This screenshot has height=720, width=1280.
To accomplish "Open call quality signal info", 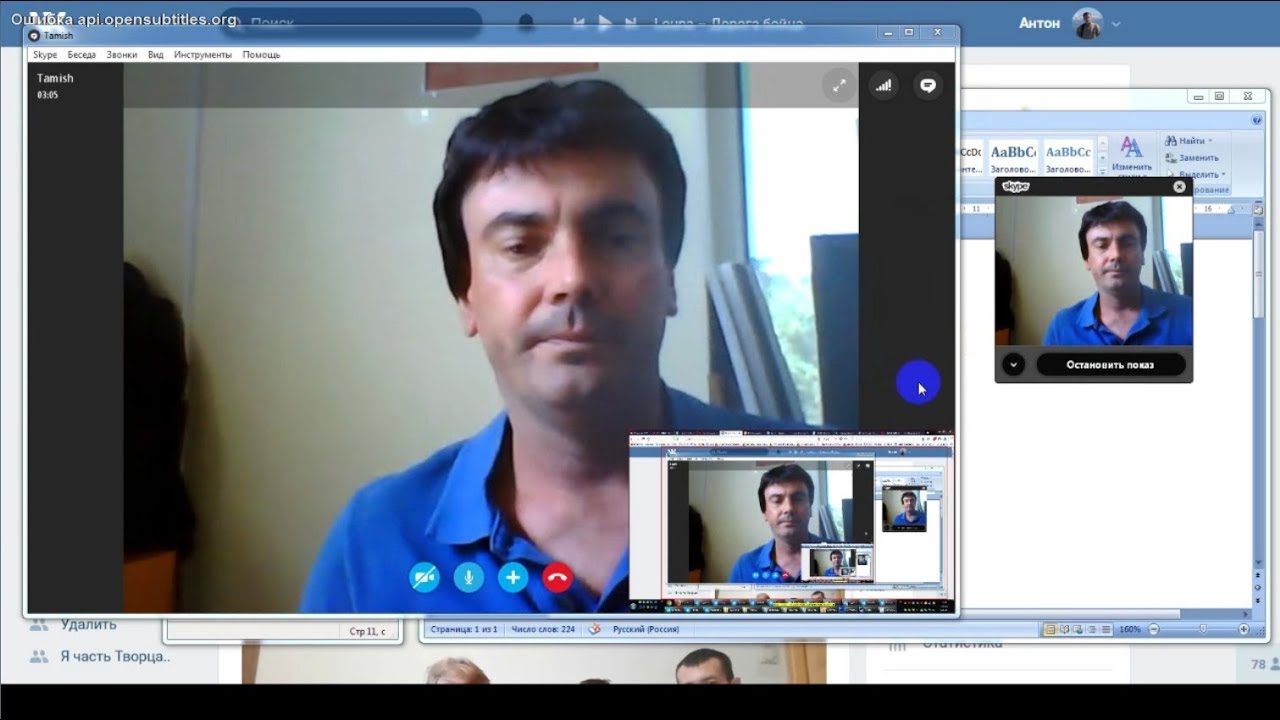I will click(x=883, y=85).
